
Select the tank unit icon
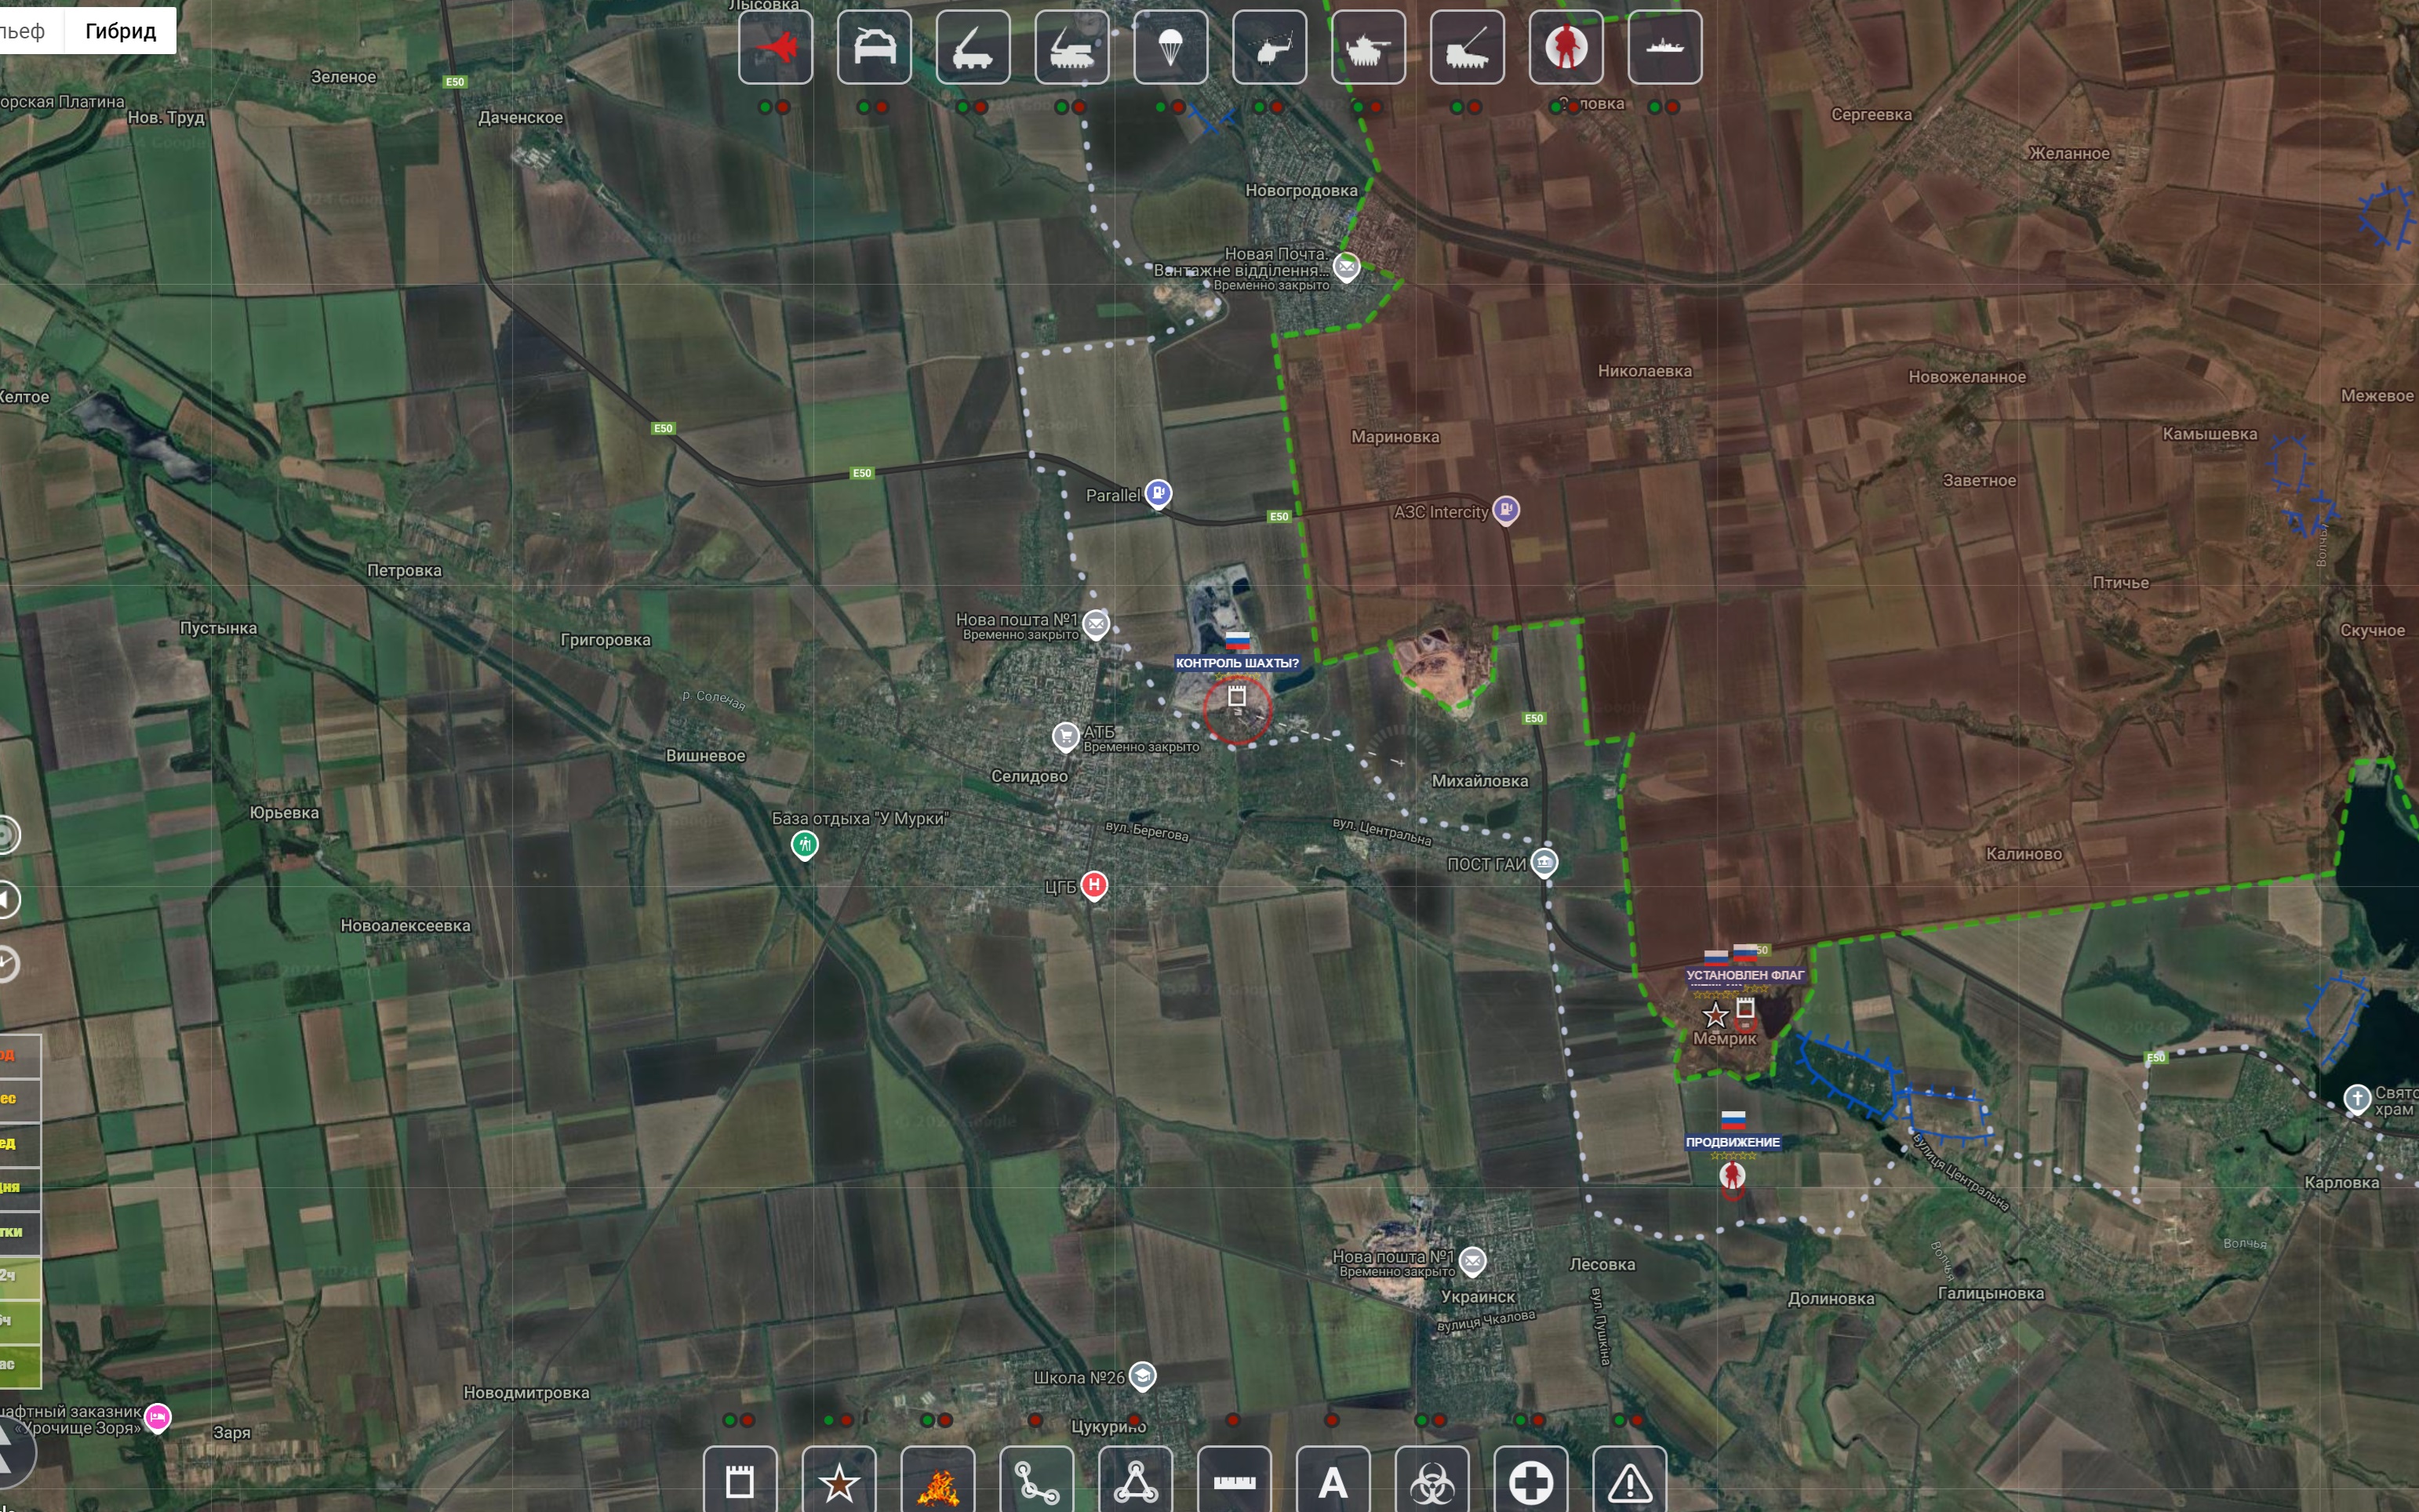(x=1368, y=47)
